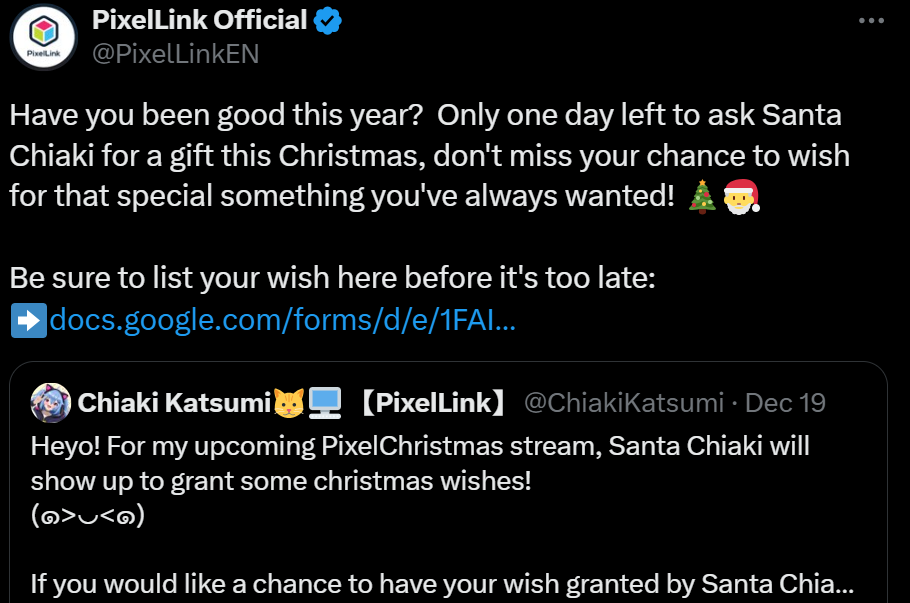This screenshot has height=603, width=910.
Task: Open the quoted tweet's Dec 19 timestamp
Action: [786, 403]
